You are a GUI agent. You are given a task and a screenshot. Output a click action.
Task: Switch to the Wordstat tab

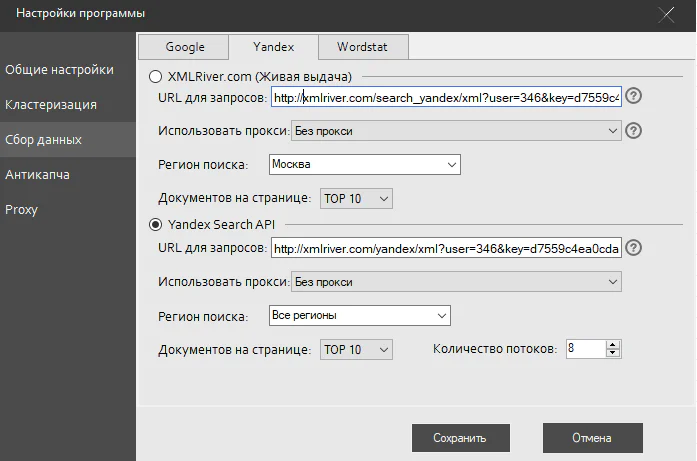point(363,47)
